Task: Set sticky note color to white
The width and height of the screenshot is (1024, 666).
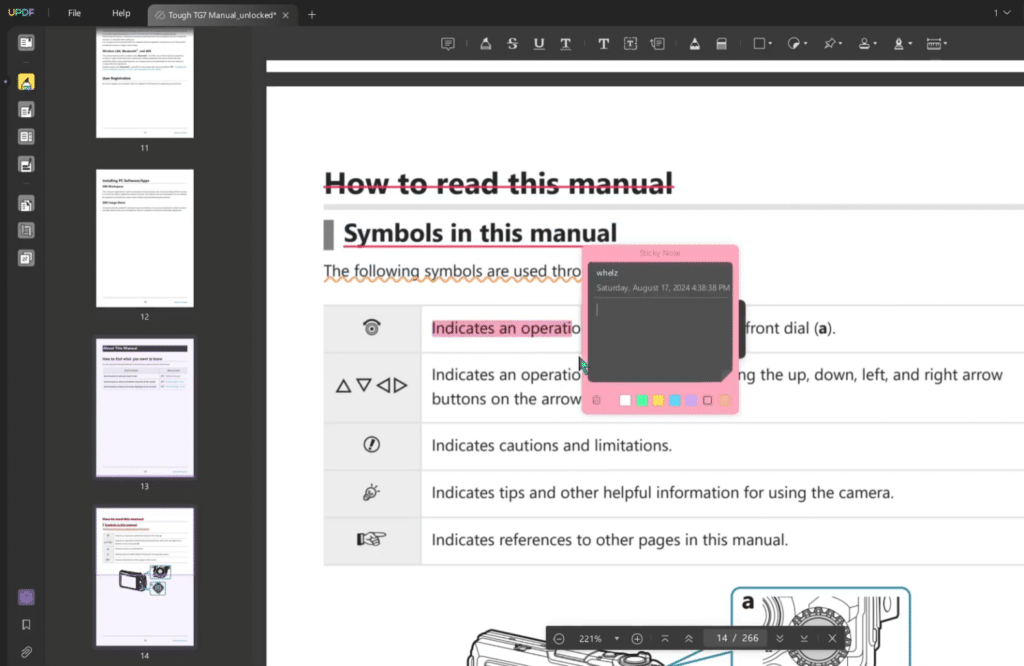Action: [625, 400]
